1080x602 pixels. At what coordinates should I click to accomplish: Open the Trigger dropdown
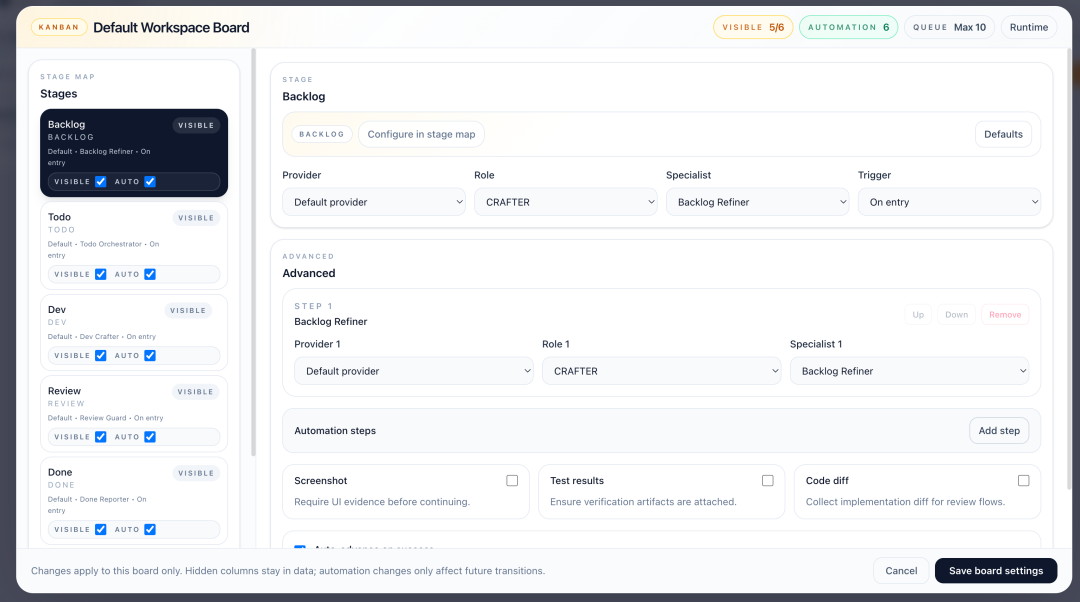coord(949,202)
